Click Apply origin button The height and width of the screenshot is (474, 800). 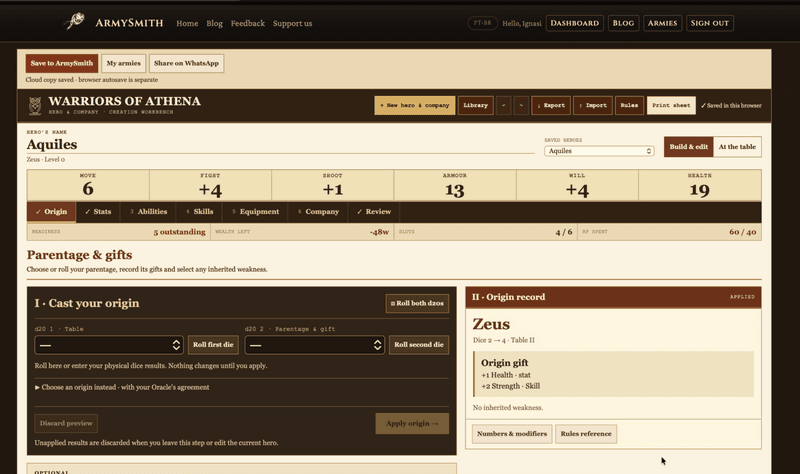412,423
